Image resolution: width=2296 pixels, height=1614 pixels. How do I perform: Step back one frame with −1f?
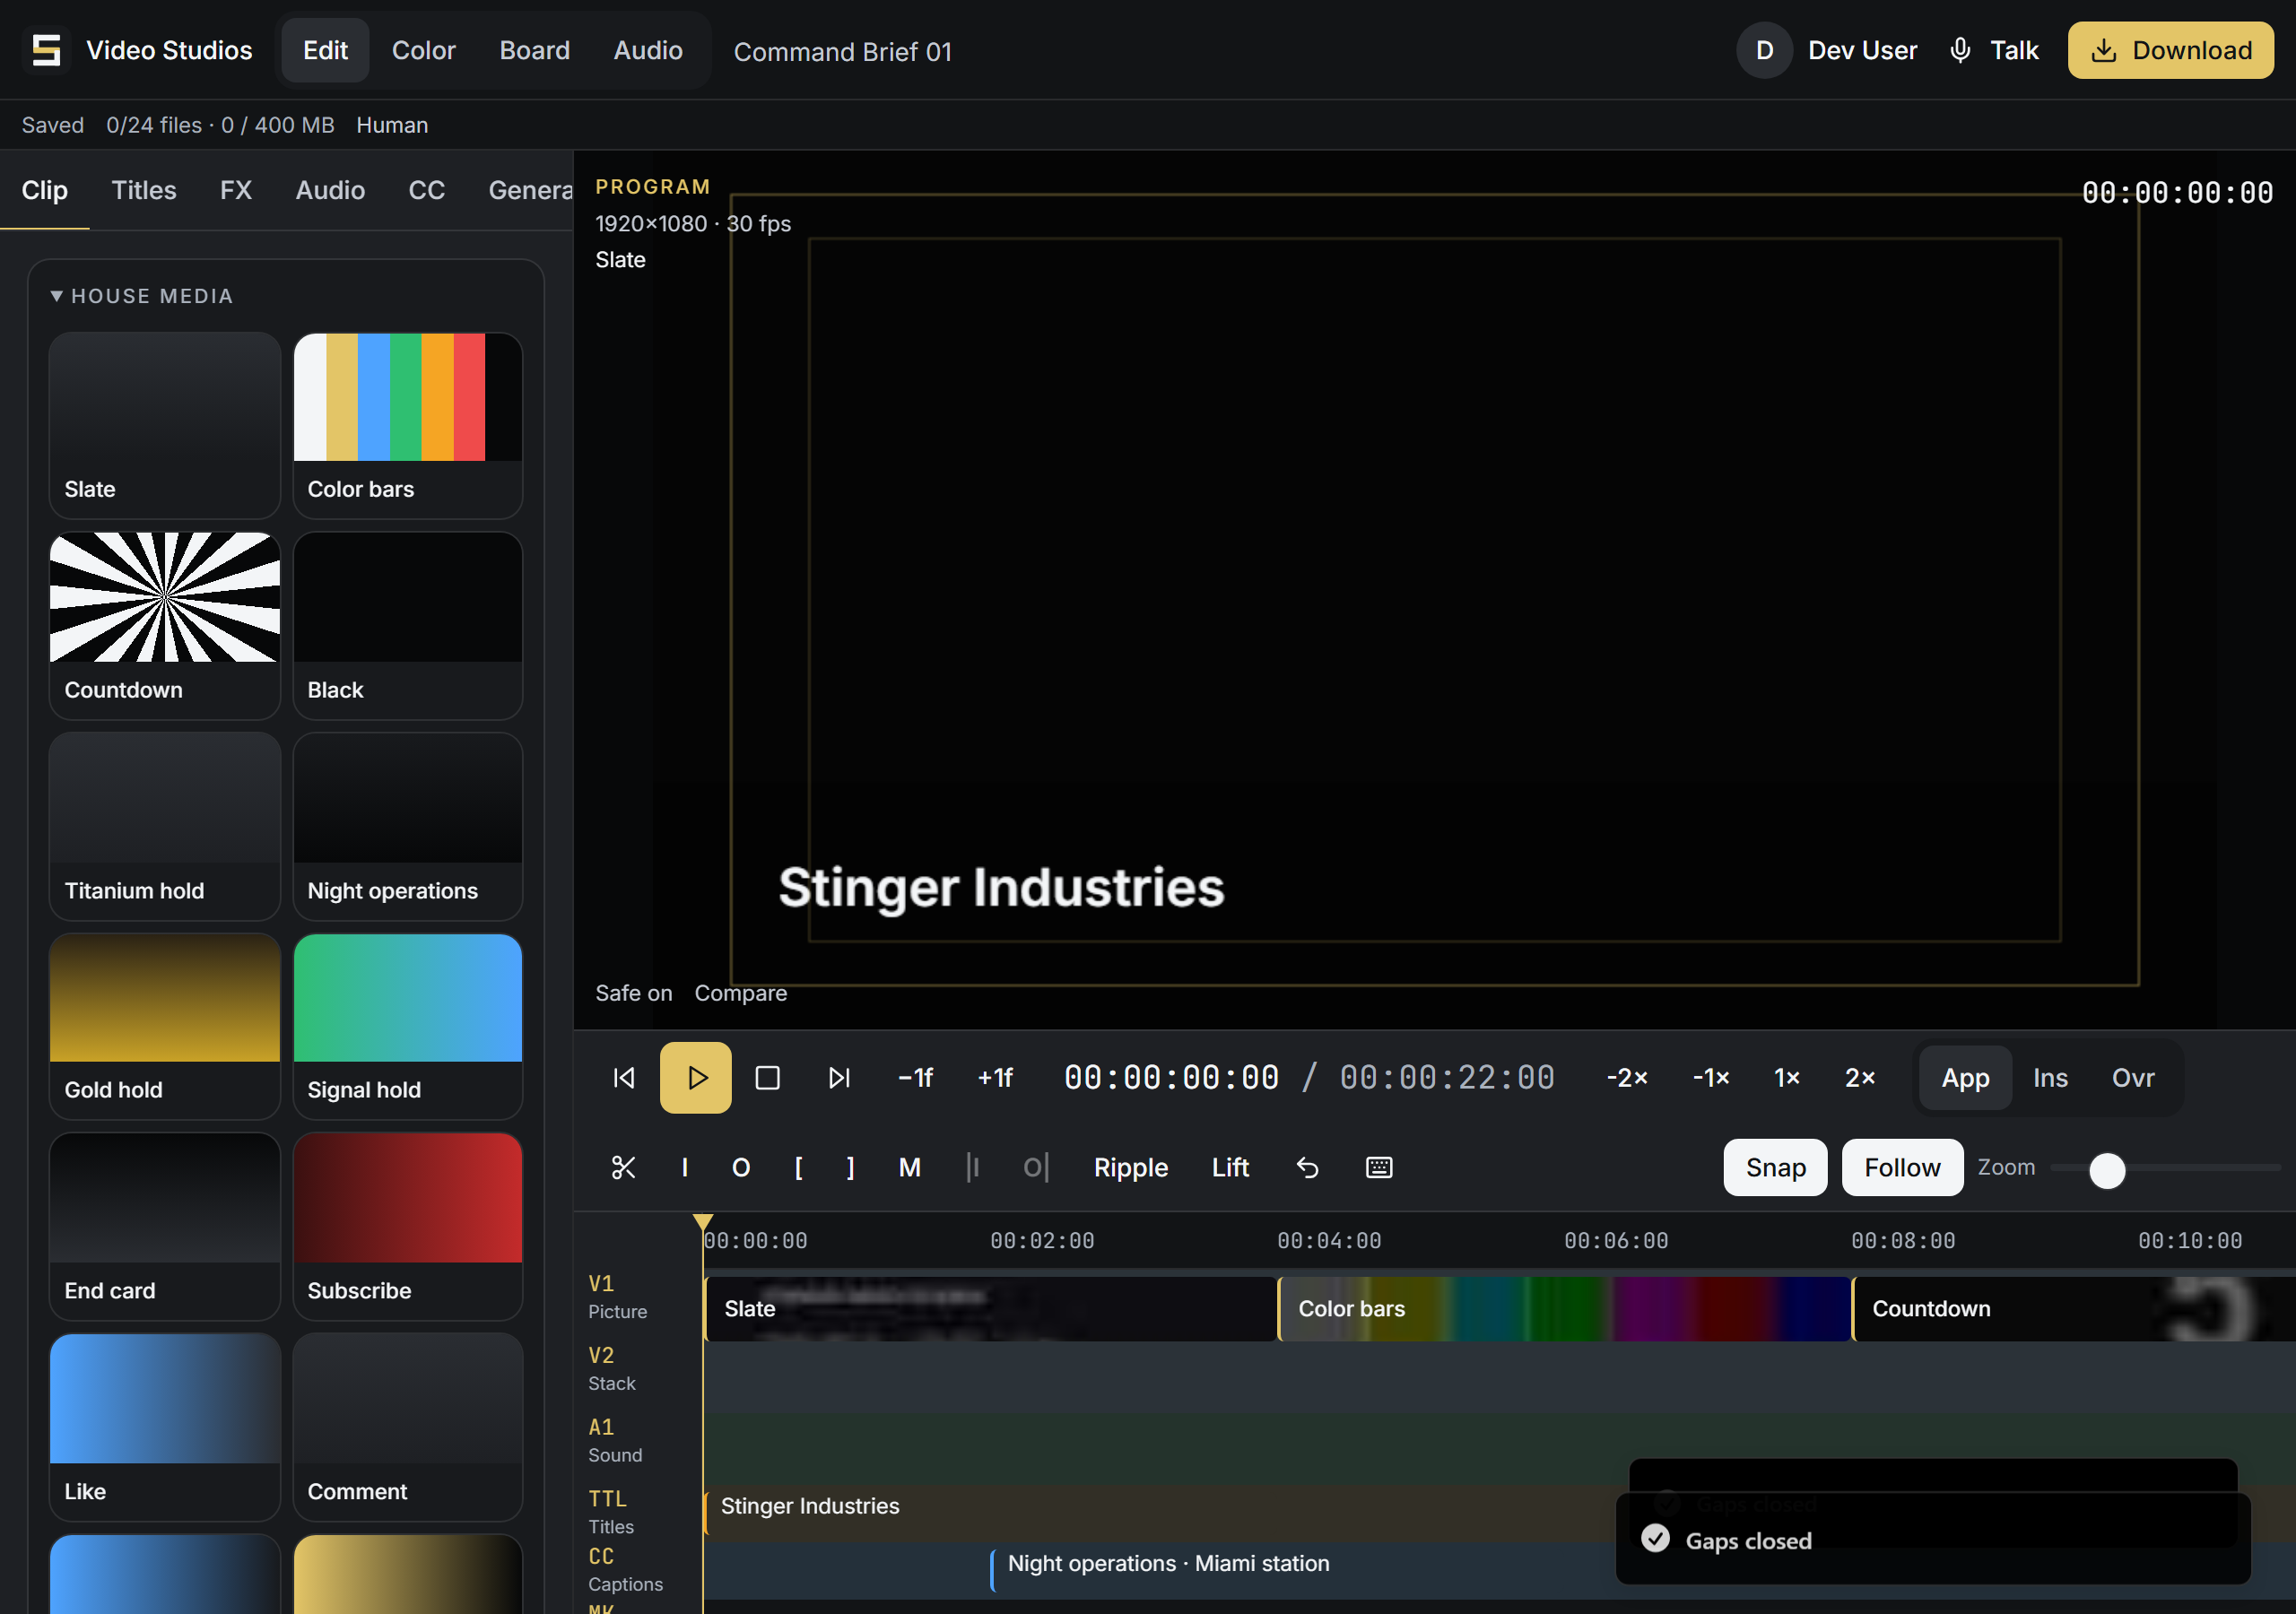pyautogui.click(x=915, y=1078)
